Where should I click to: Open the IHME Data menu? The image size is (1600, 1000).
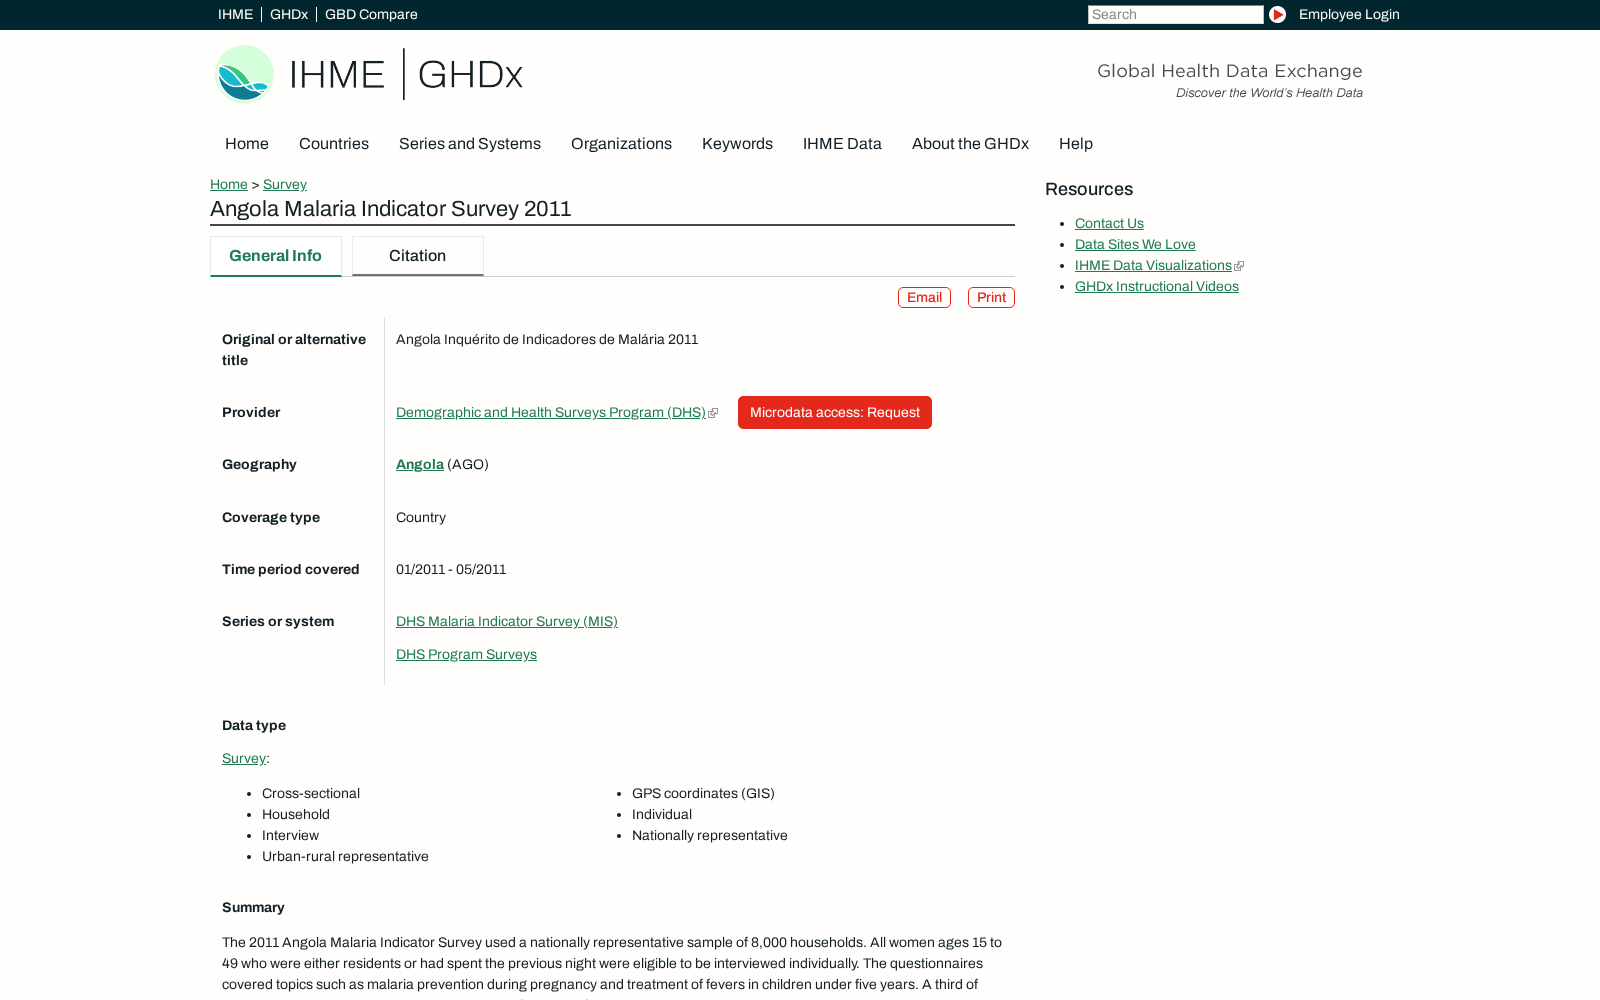pyautogui.click(x=842, y=144)
